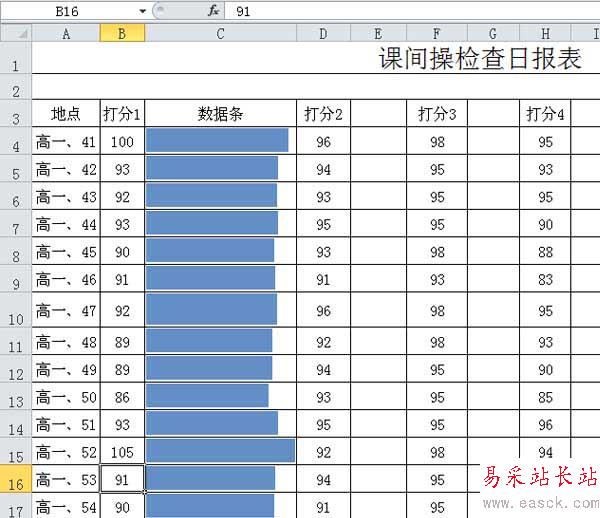600x518 pixels.
Task: Click cell 高一、42
Action: coord(66,169)
